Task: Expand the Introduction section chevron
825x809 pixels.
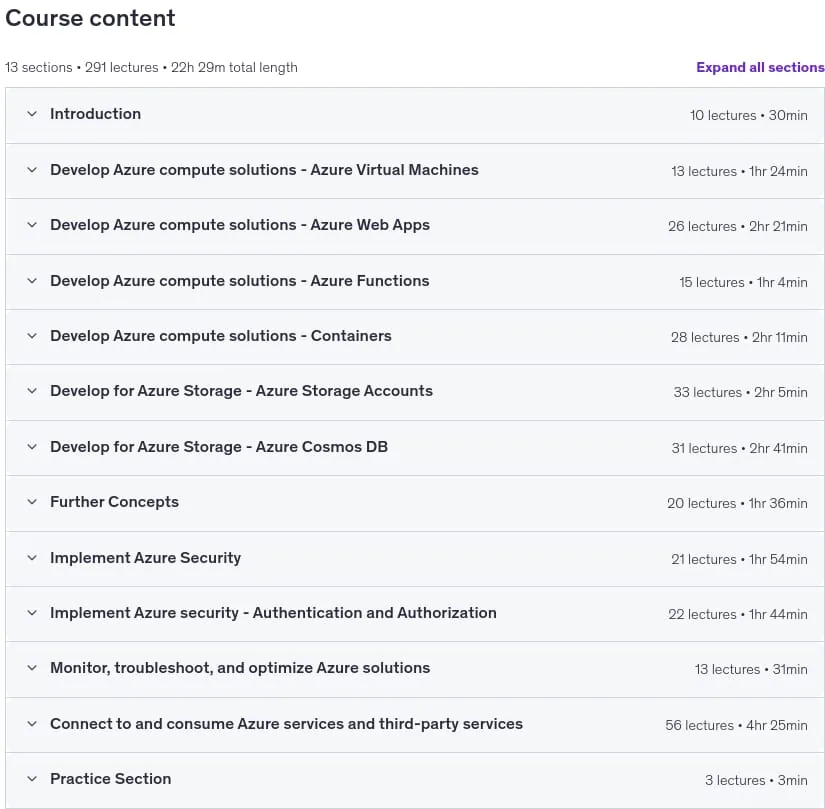Action: click(32, 114)
